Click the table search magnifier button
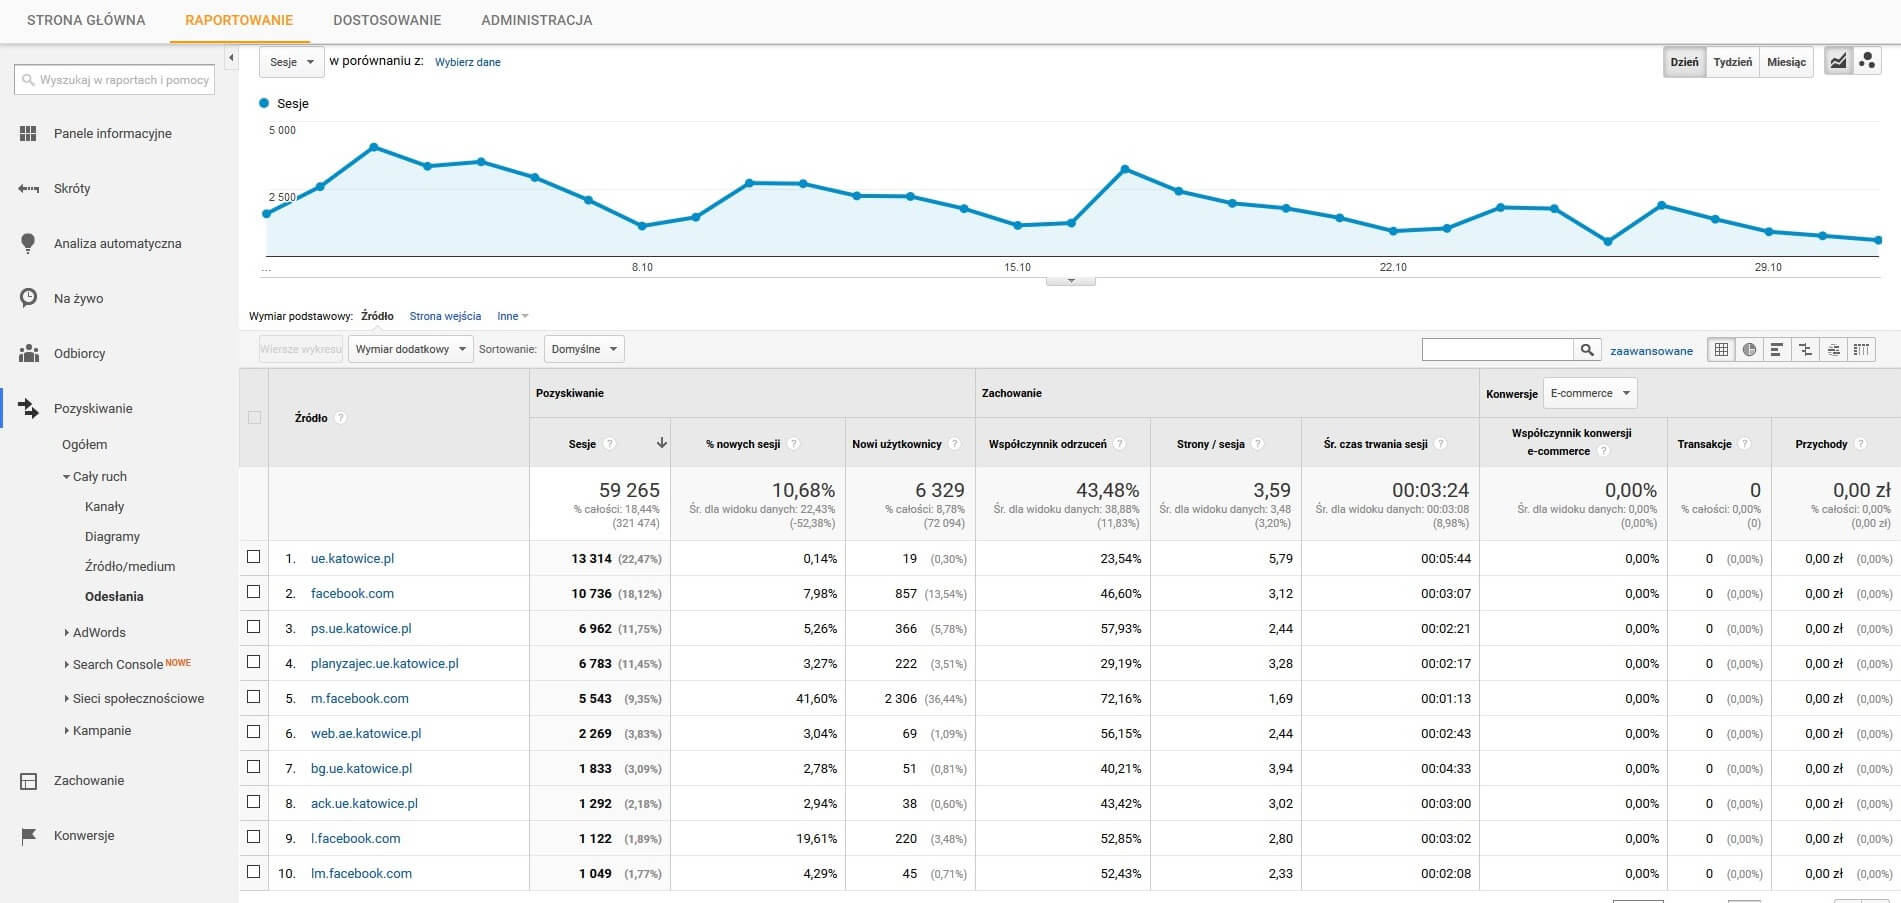This screenshot has width=1901, height=903. tap(1587, 350)
